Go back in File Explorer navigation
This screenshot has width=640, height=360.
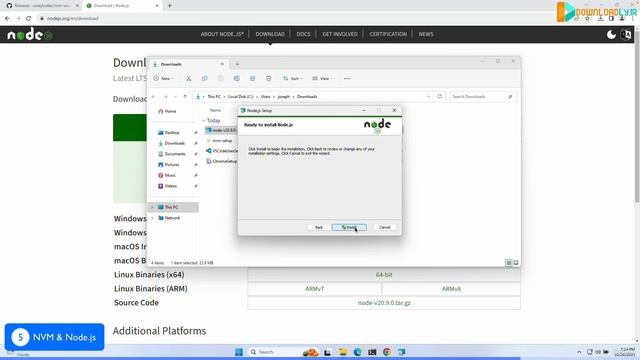click(154, 97)
